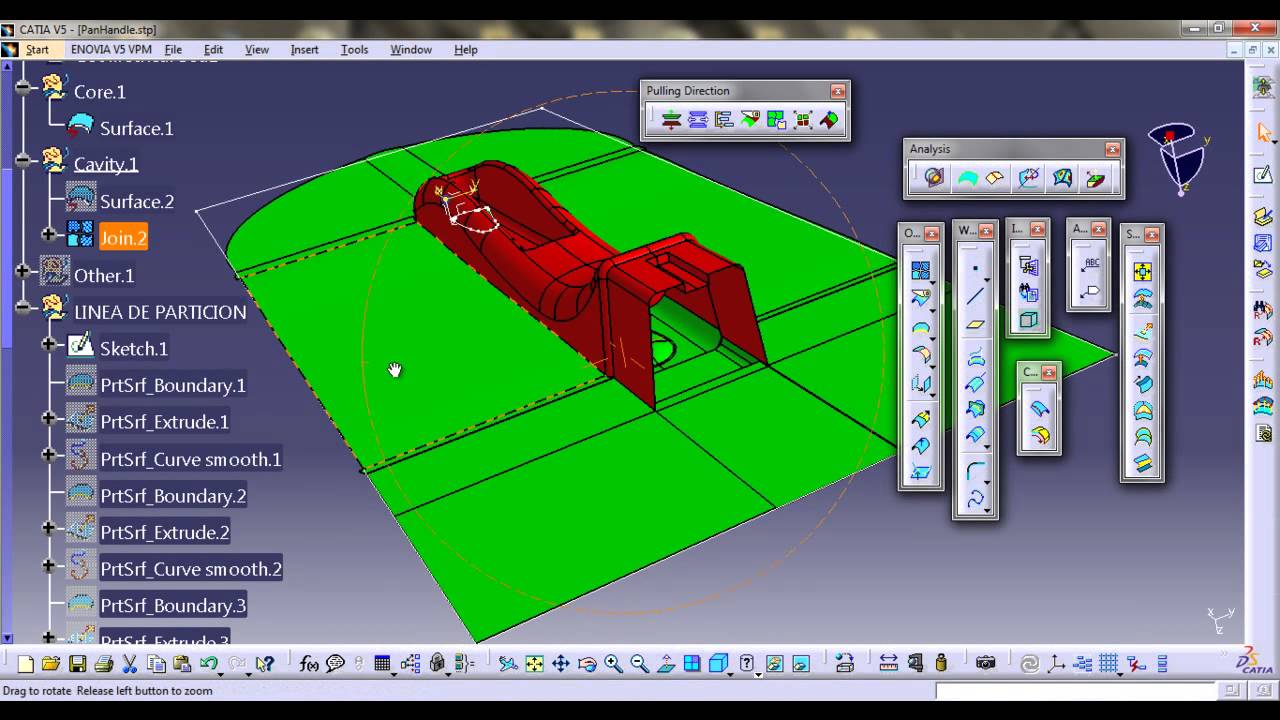Click the Normal View icon
Image resolution: width=1280 pixels, height=720 pixels.
(x=666, y=663)
